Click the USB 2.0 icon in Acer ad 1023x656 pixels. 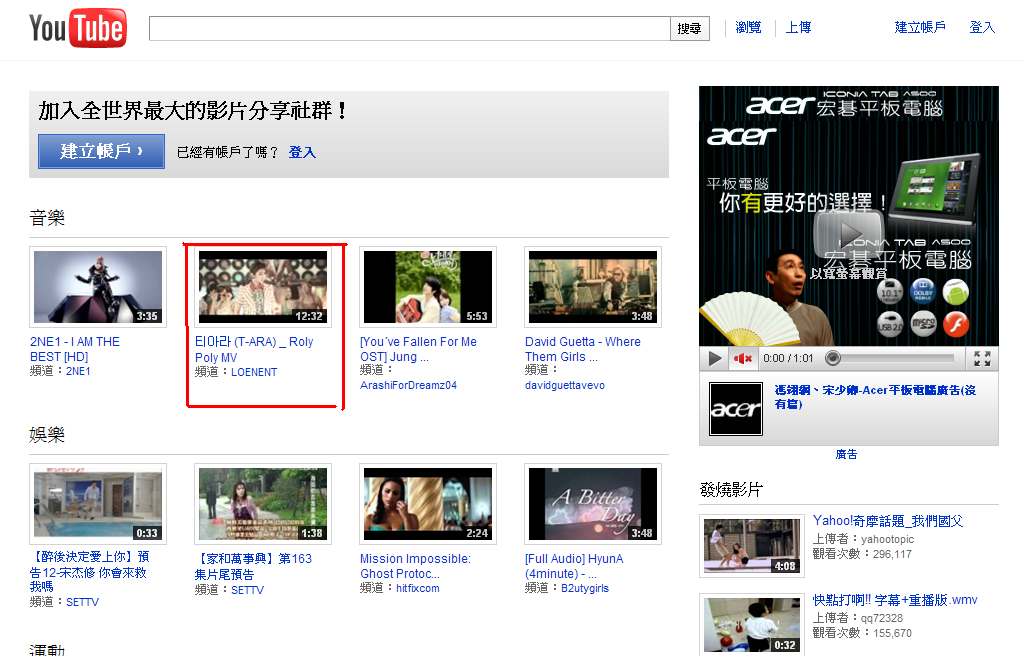click(x=890, y=324)
